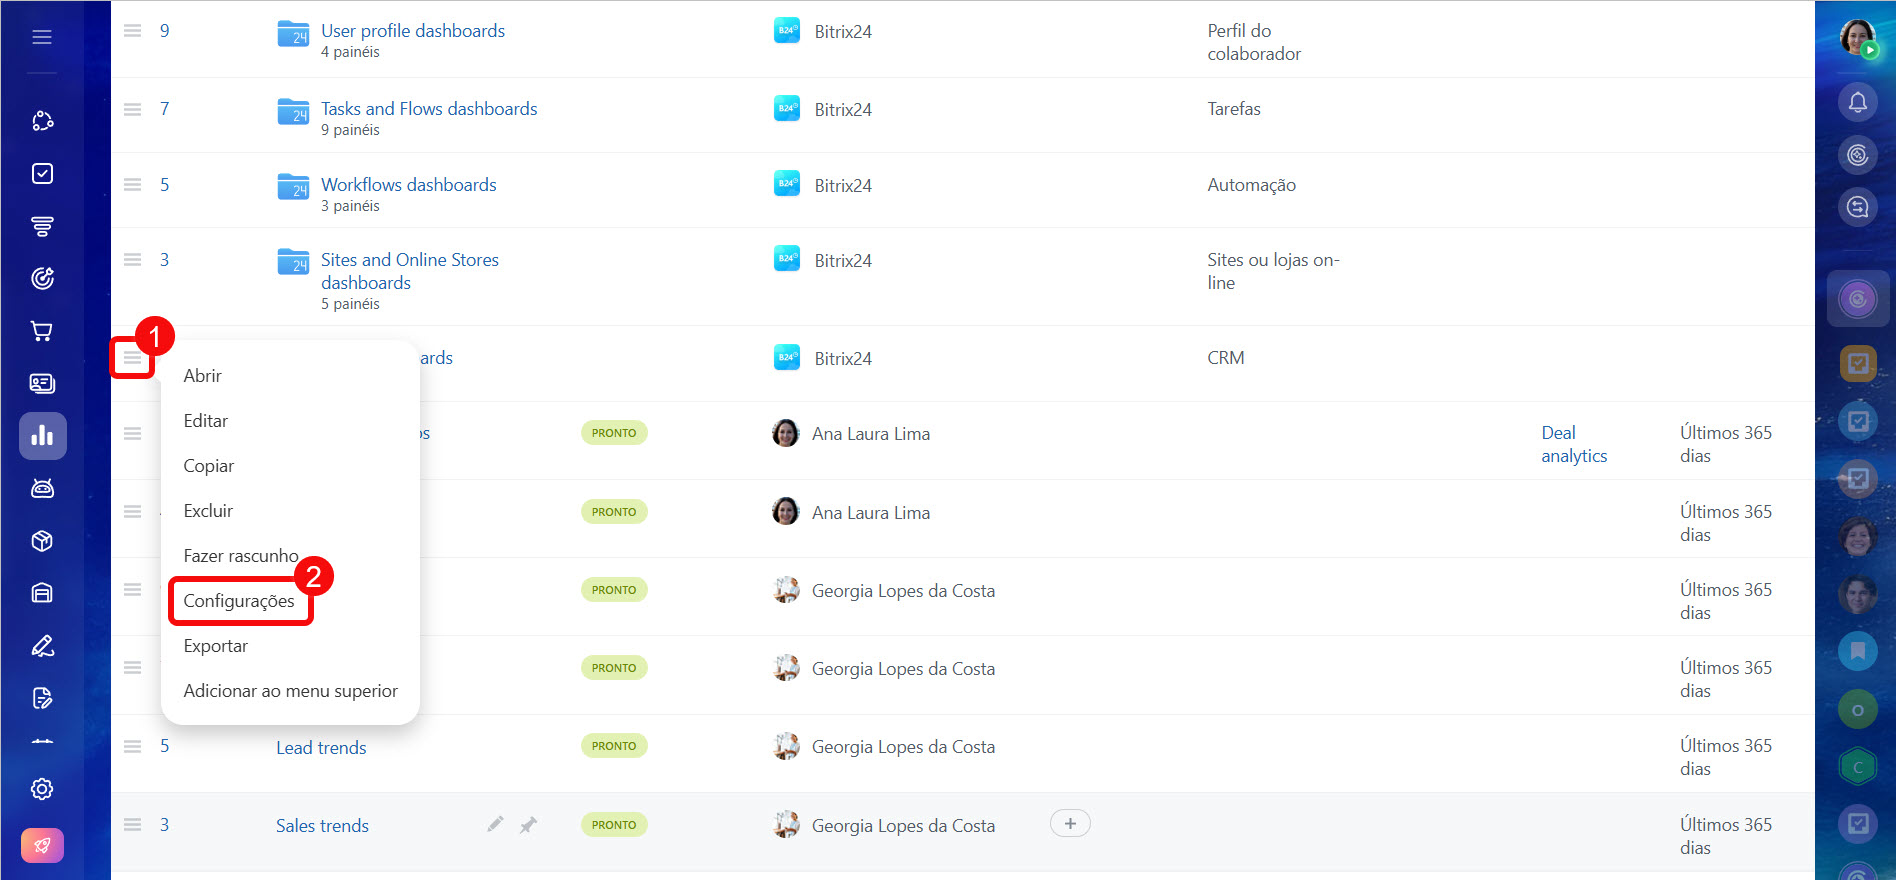Open row menu for Workflows dashboards
Image resolution: width=1896 pixels, height=880 pixels.
click(x=132, y=185)
